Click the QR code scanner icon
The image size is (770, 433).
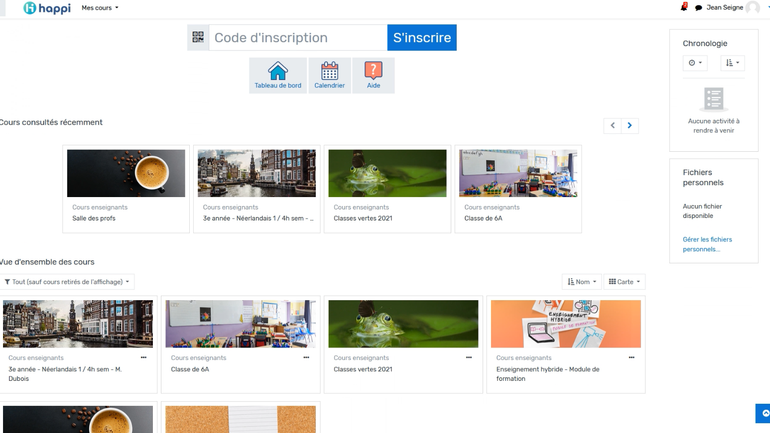click(198, 38)
